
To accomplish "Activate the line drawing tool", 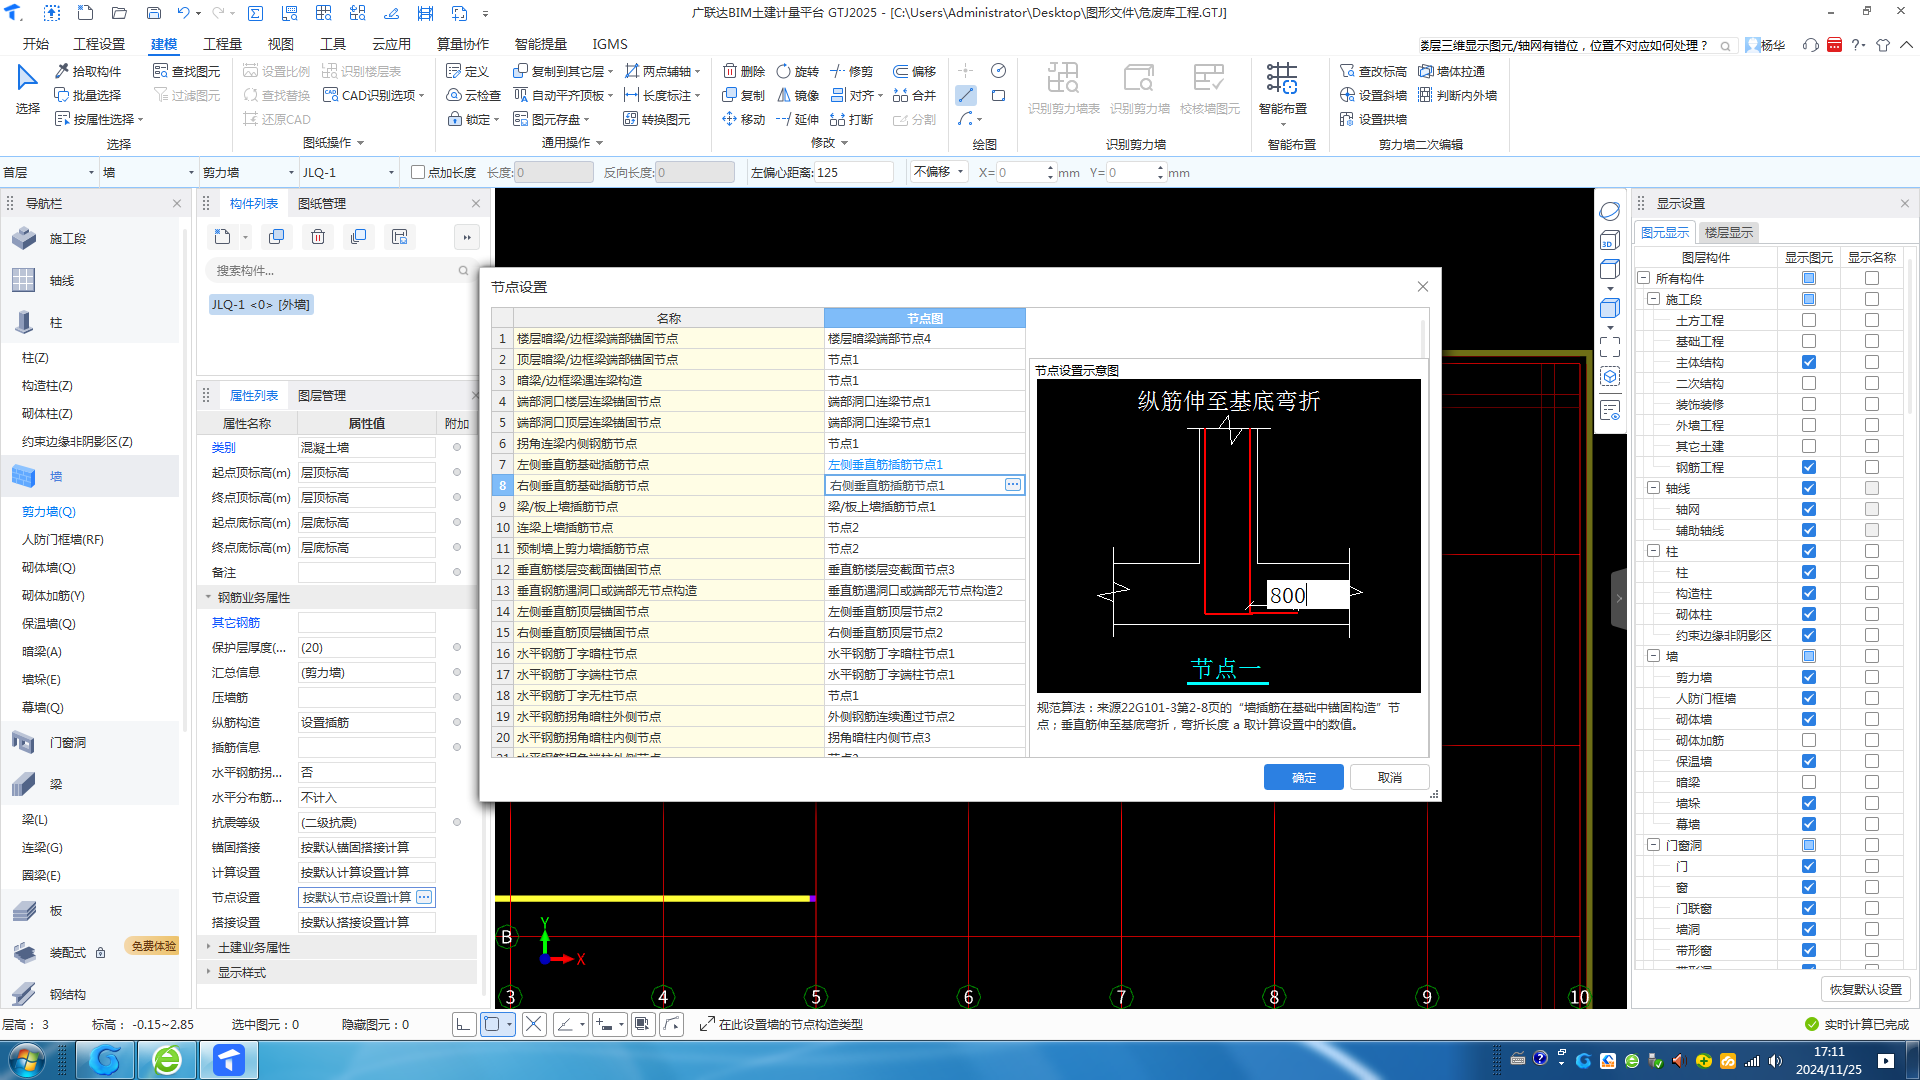I will click(966, 95).
